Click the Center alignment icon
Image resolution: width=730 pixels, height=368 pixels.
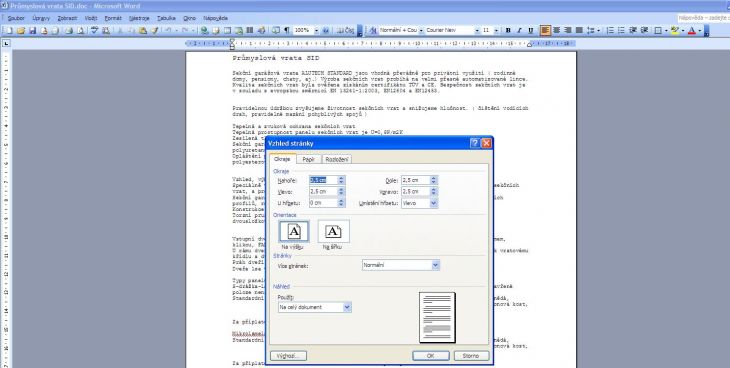click(556, 31)
